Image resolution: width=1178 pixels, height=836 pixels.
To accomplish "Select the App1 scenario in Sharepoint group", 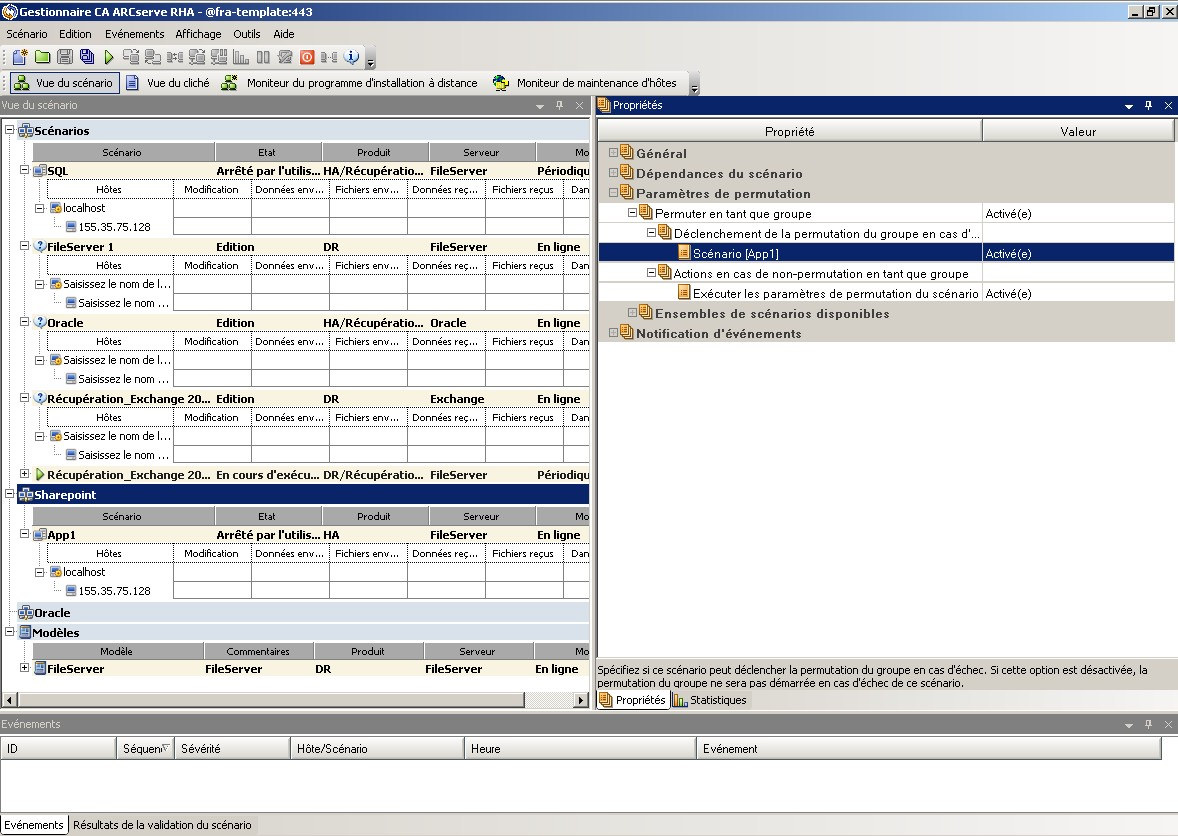I will pyautogui.click(x=63, y=535).
